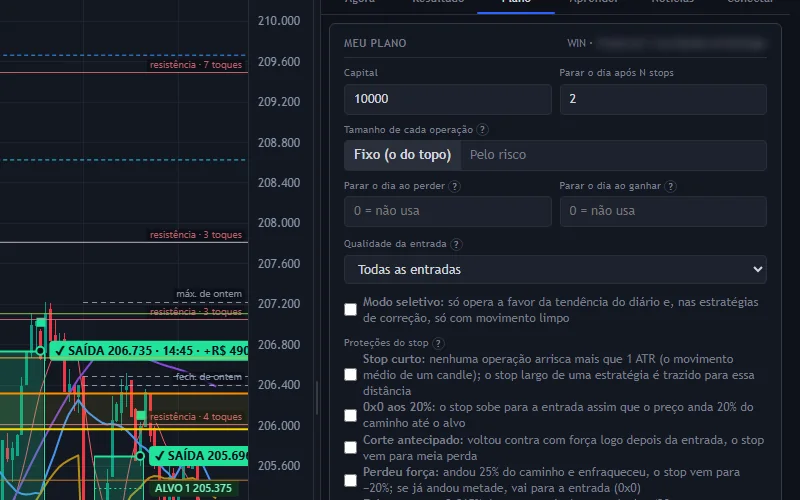Select the 210.000 price axis value

[279, 21]
